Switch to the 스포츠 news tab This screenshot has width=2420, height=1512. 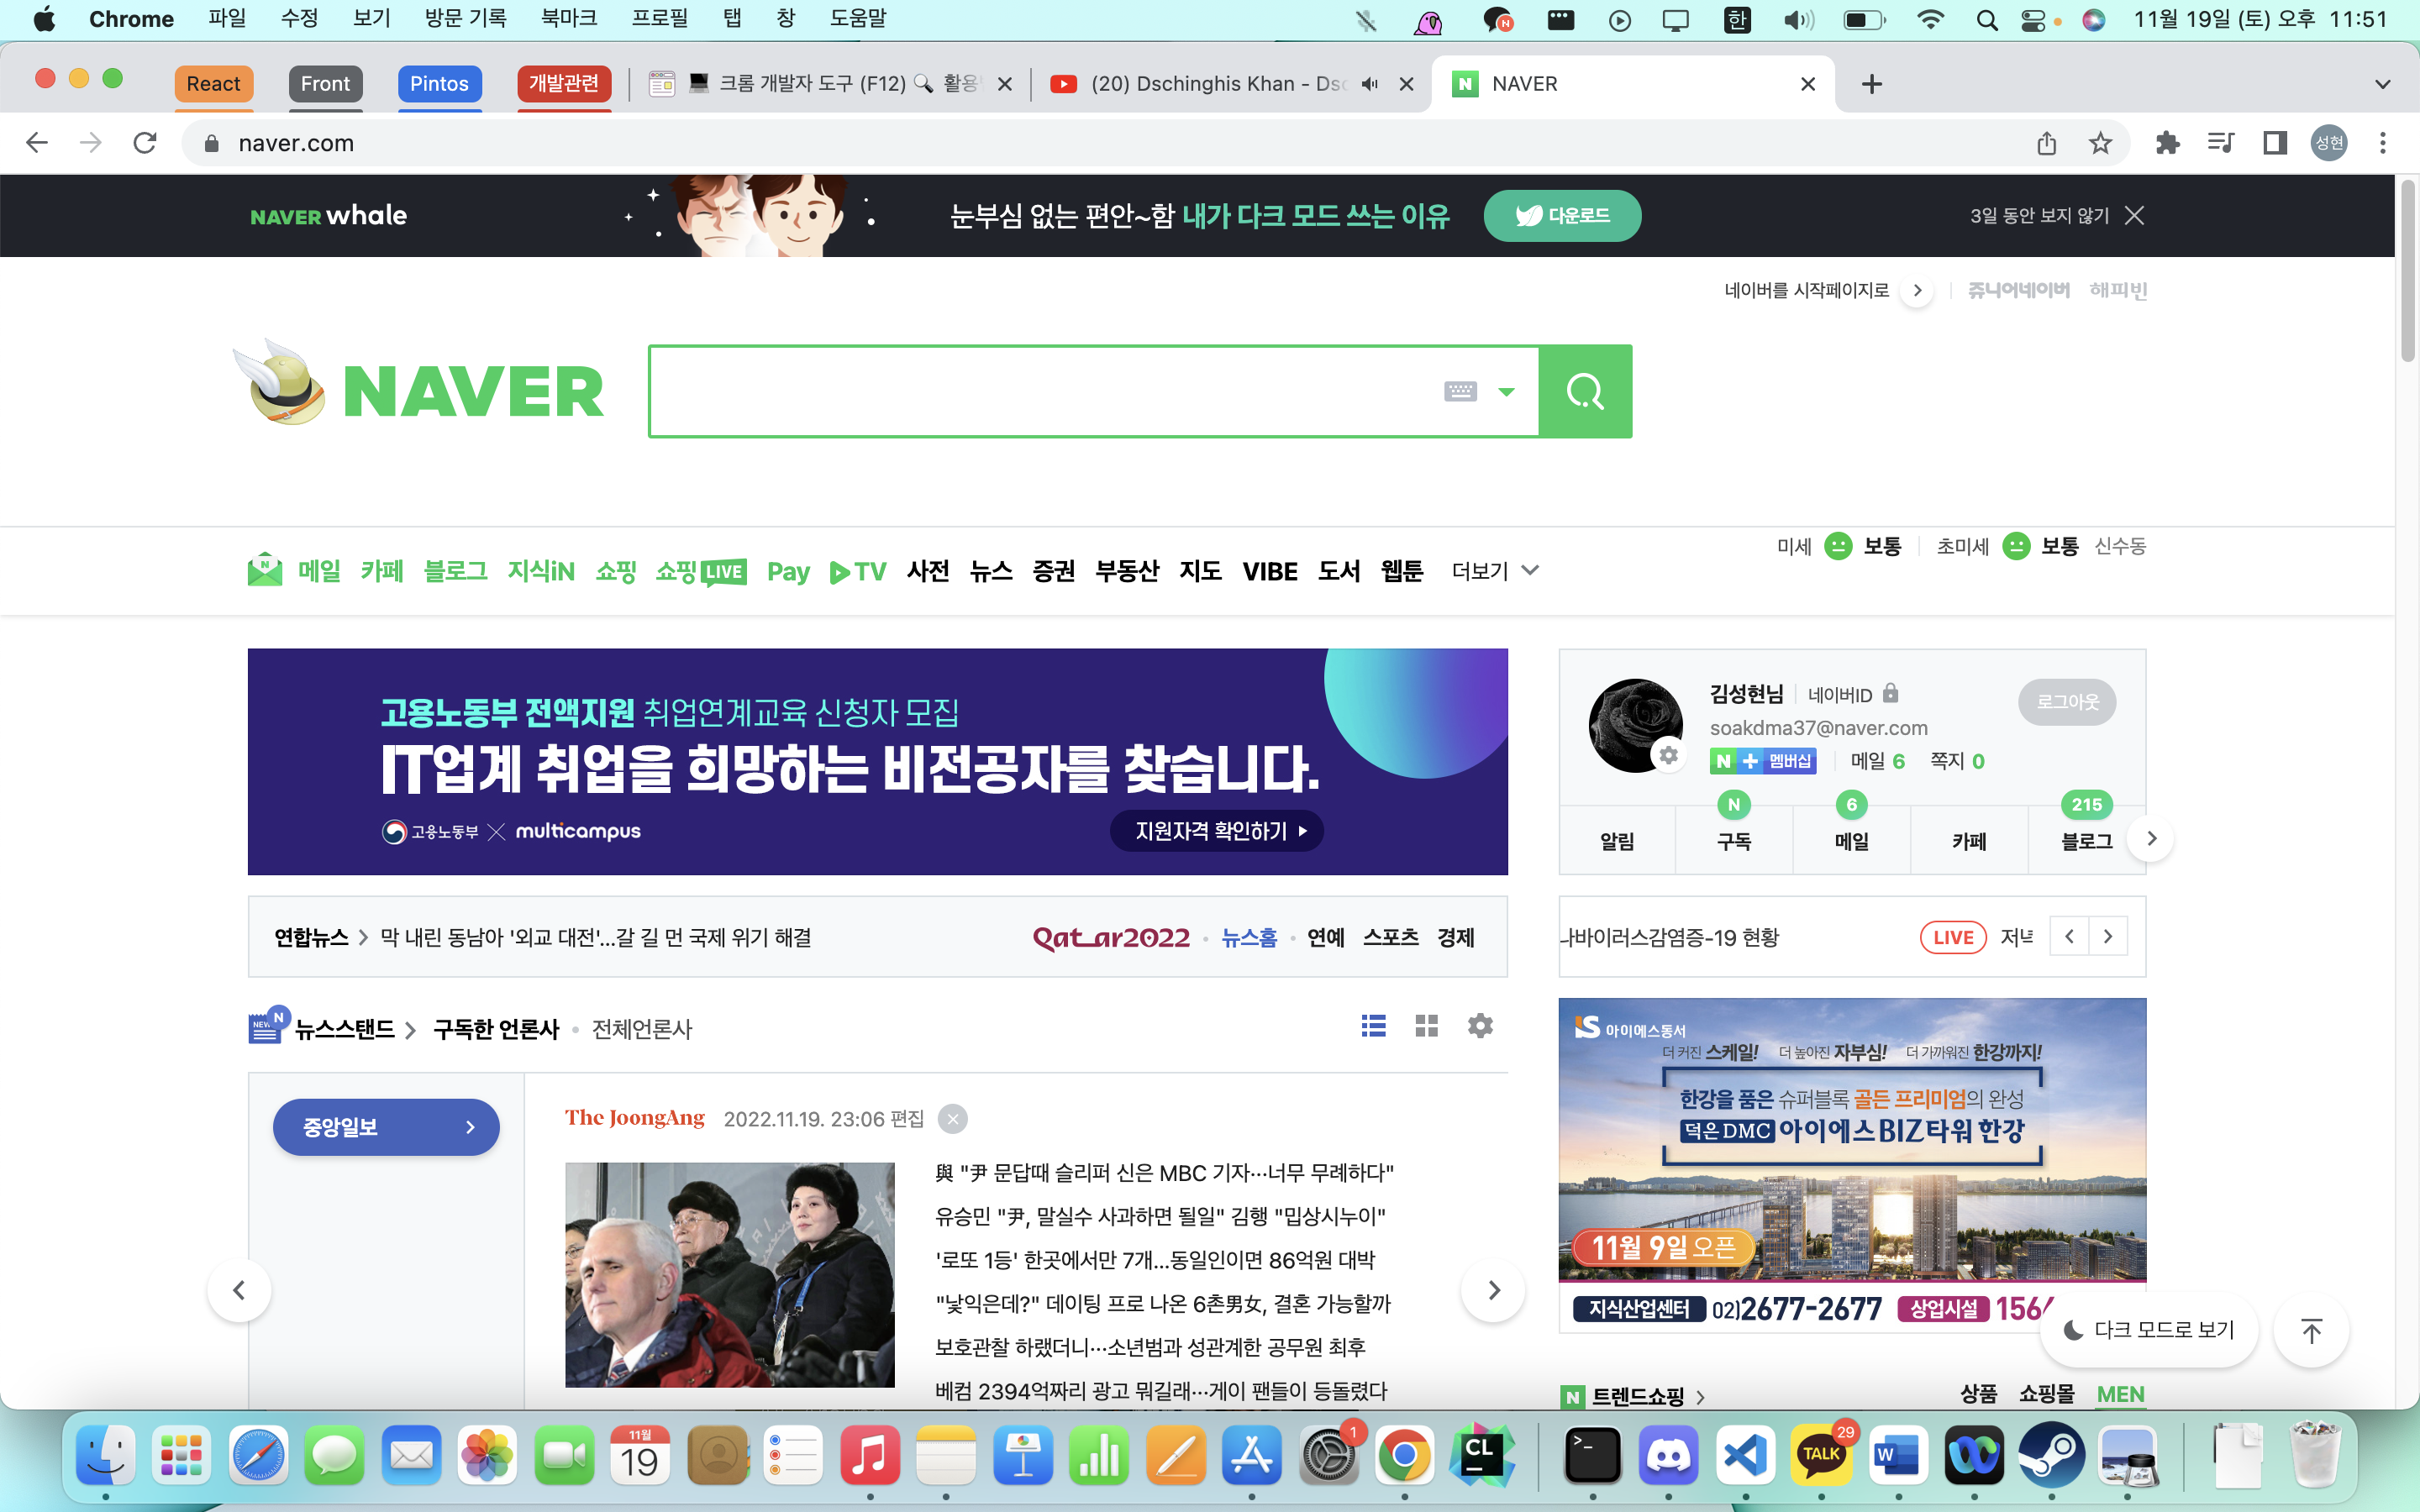pos(1391,938)
